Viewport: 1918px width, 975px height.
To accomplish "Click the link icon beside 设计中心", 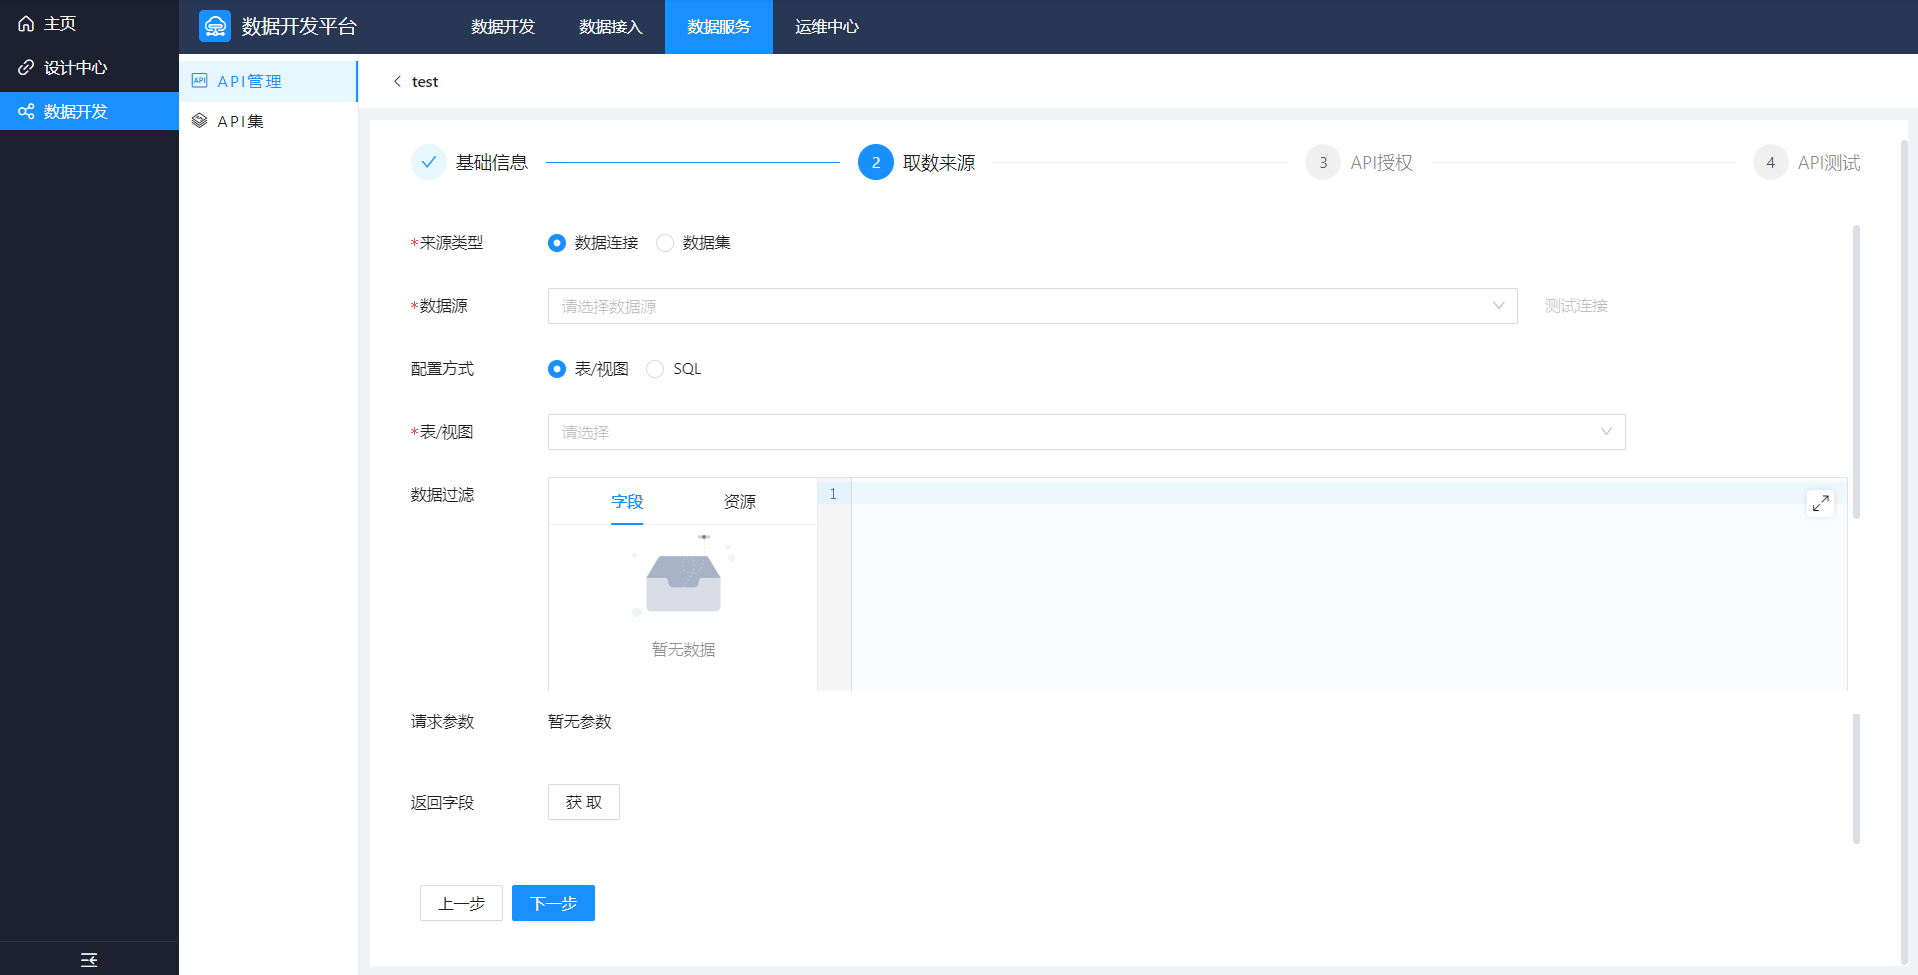I will (x=26, y=68).
